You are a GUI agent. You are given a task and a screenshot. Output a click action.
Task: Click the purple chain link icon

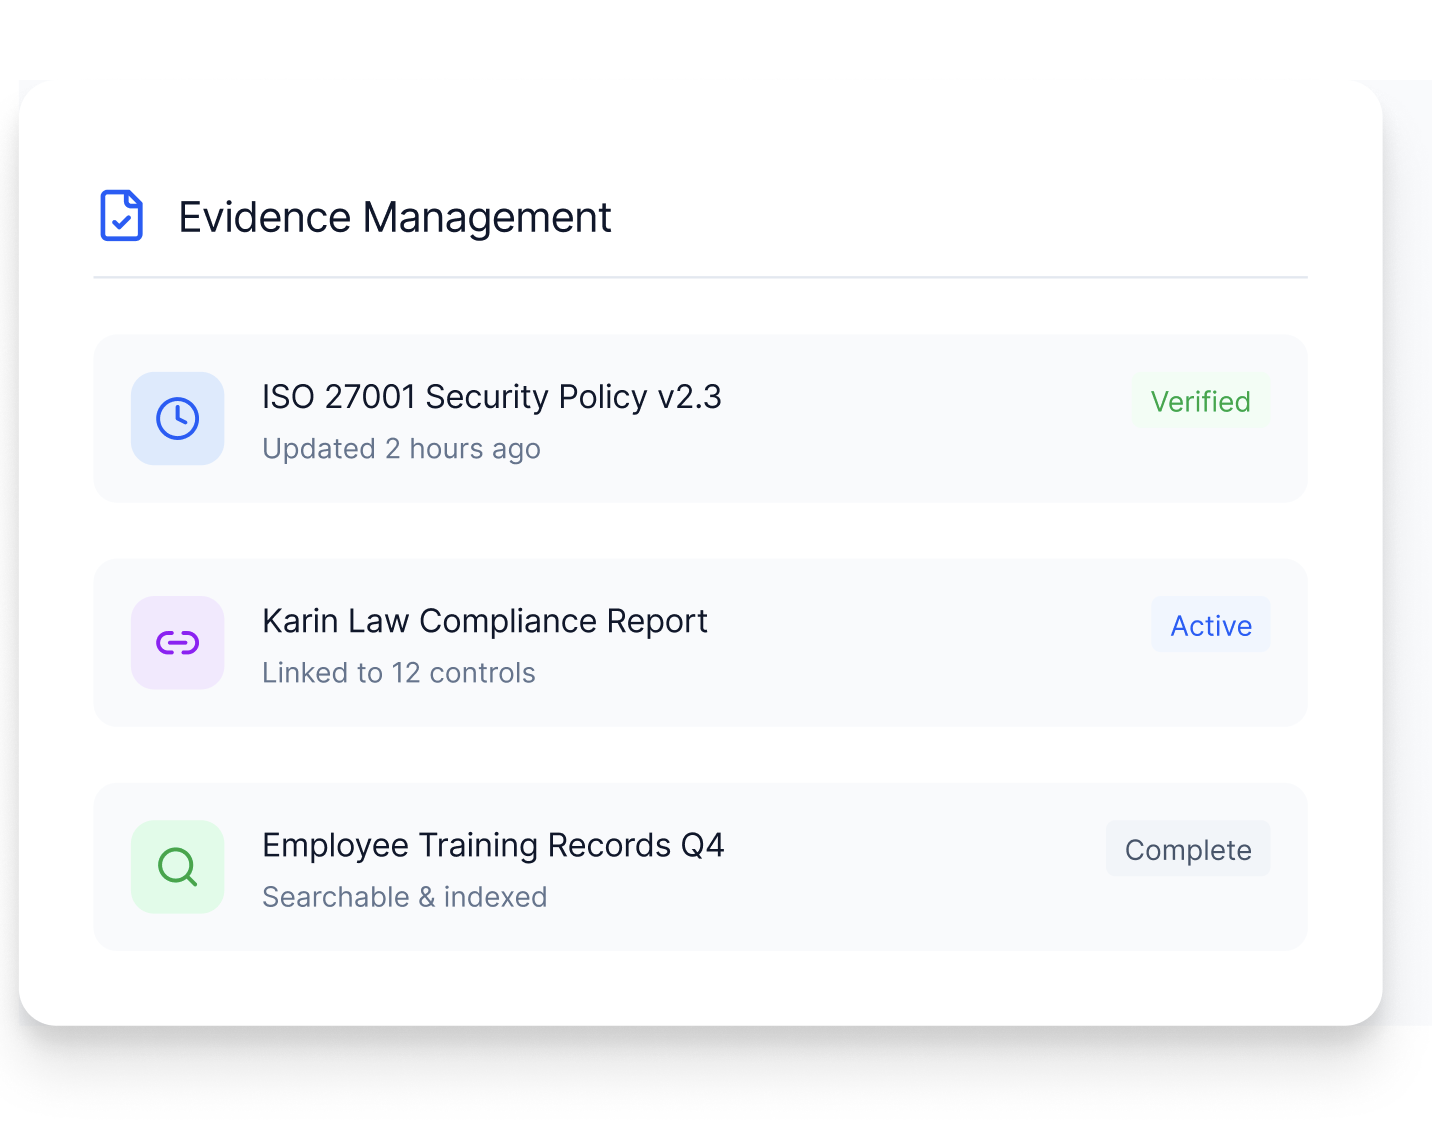click(x=177, y=642)
